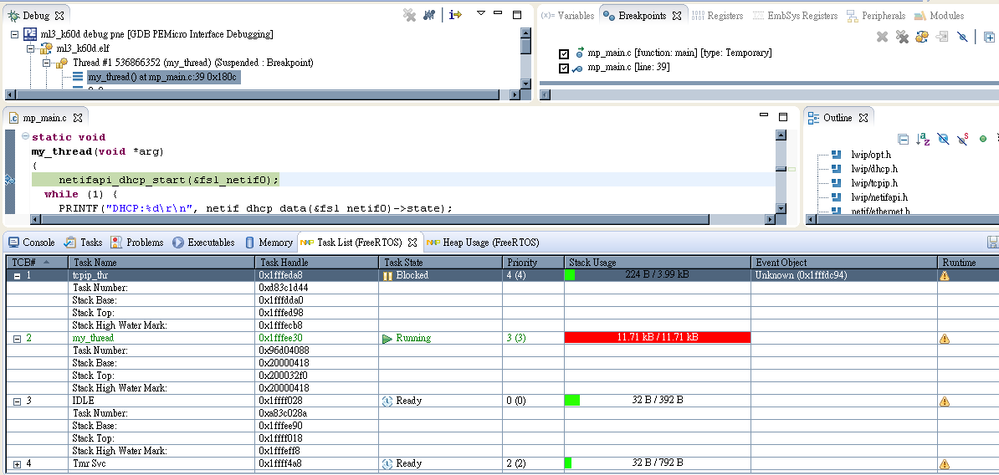Screen dimensions: 999x475
Task: Open the Debug view menu triangle
Action: [481, 13]
